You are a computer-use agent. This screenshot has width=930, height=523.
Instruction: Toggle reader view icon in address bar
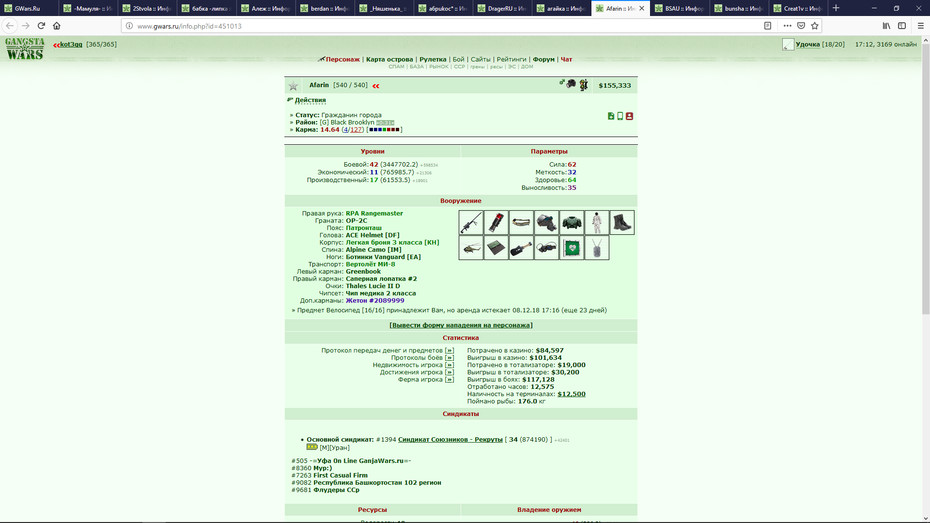click(x=767, y=25)
